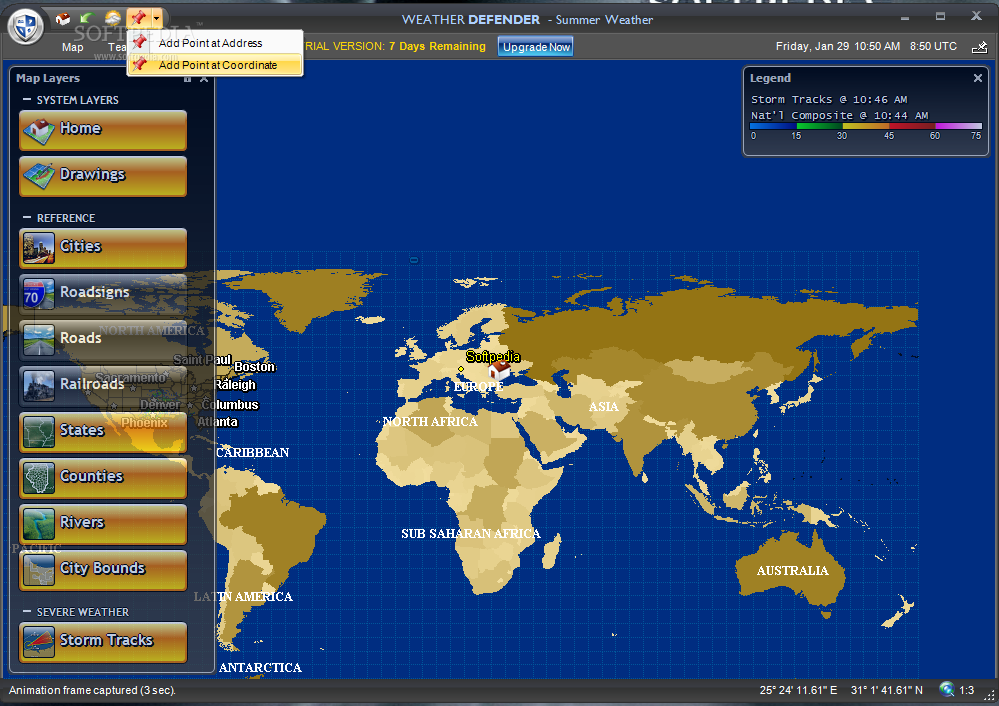Click the Storm Tracks icon
This screenshot has height=706, width=999.
pos(39,642)
